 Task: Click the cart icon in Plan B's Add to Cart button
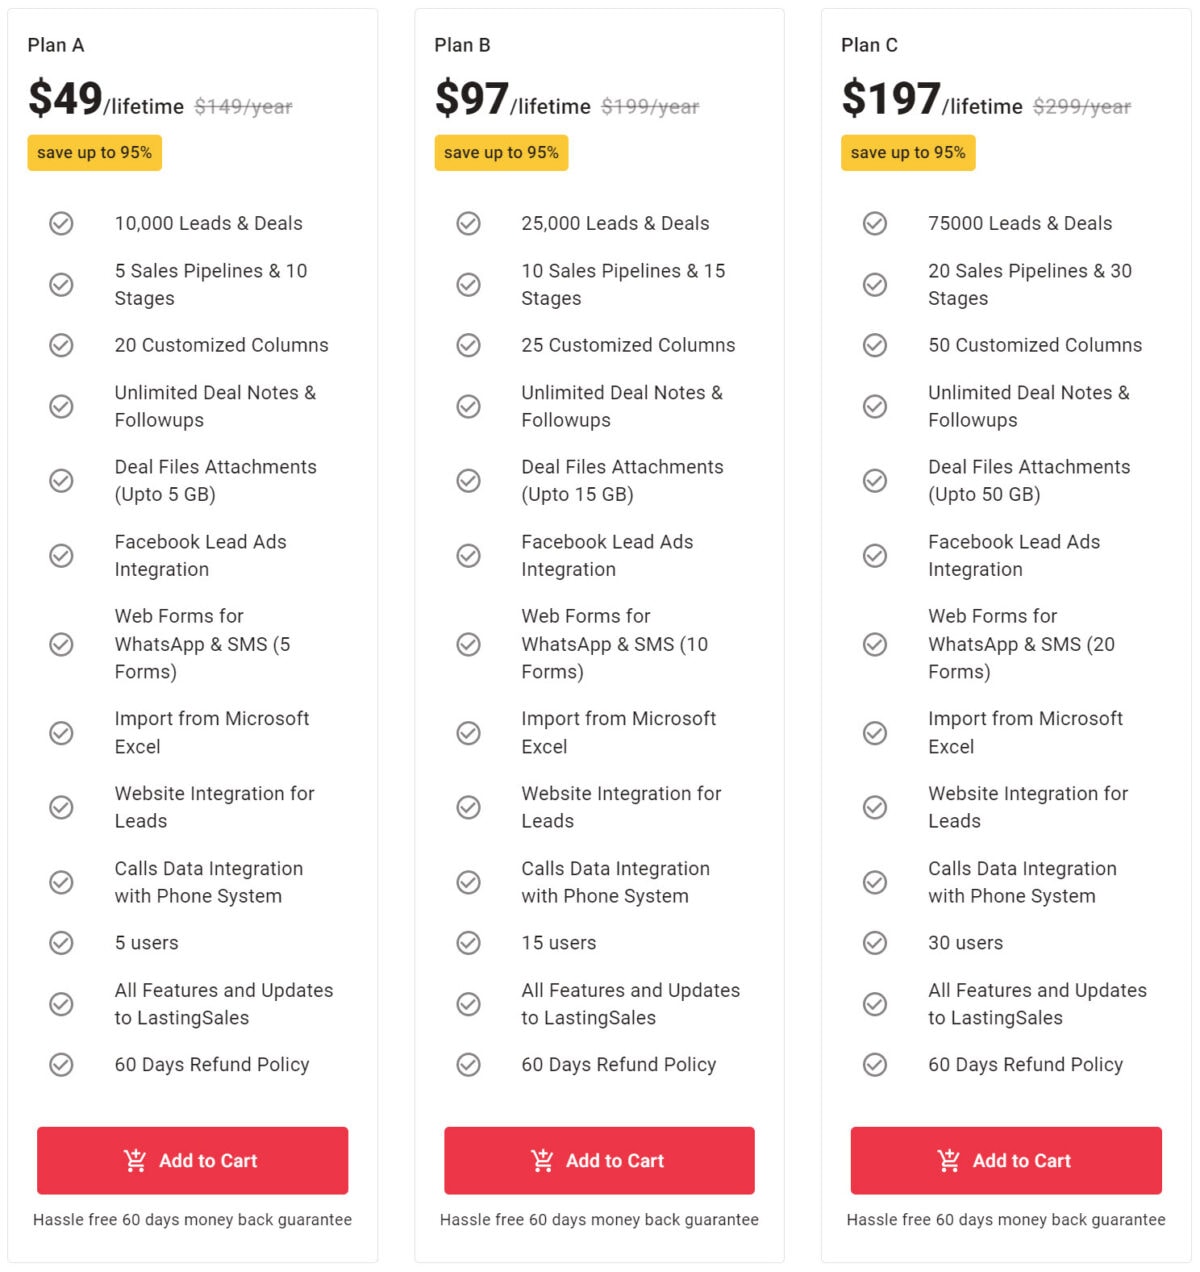pyautogui.click(x=544, y=1160)
